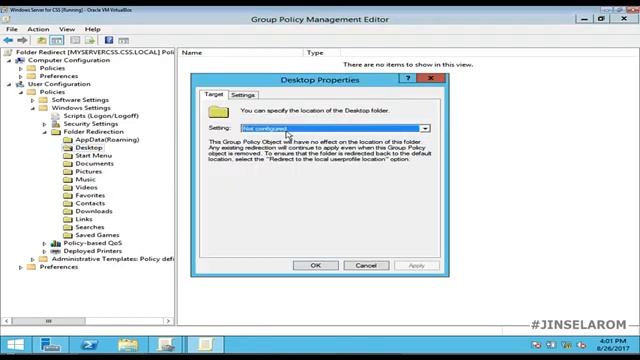Screen dimensions: 640x360
Task: Click the Type column header
Action: [x=322, y=53]
